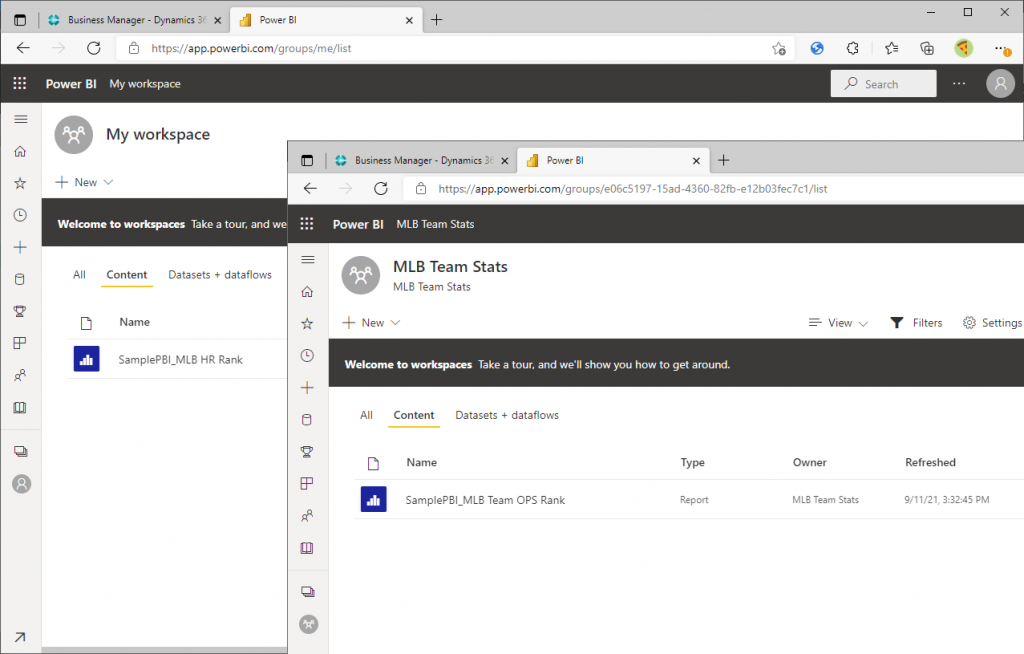Toggle hamburger navigation in MLB Team Stats window
The width and height of the screenshot is (1024, 654).
click(308, 259)
